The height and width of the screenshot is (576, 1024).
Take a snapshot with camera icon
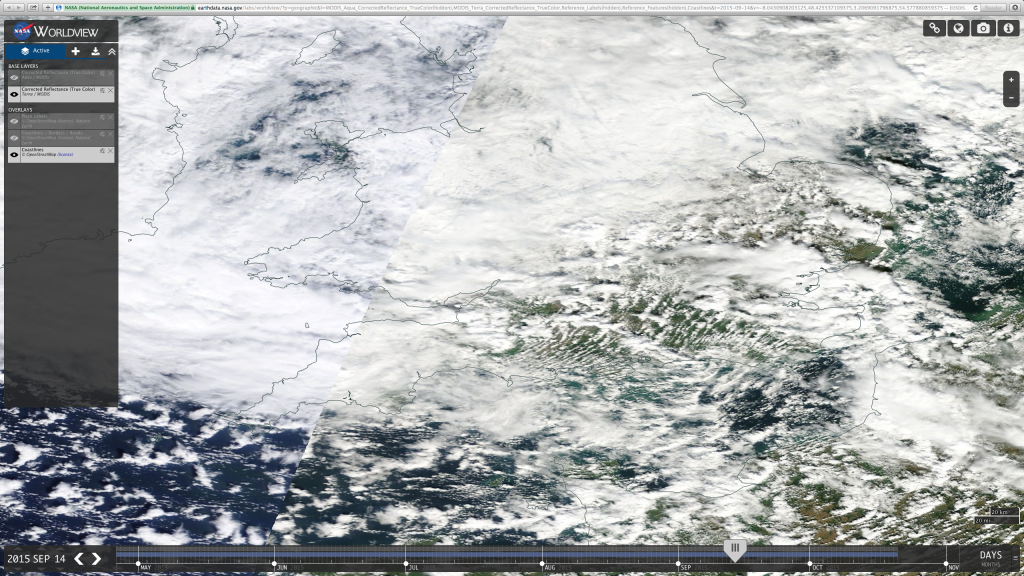pyautogui.click(x=984, y=28)
